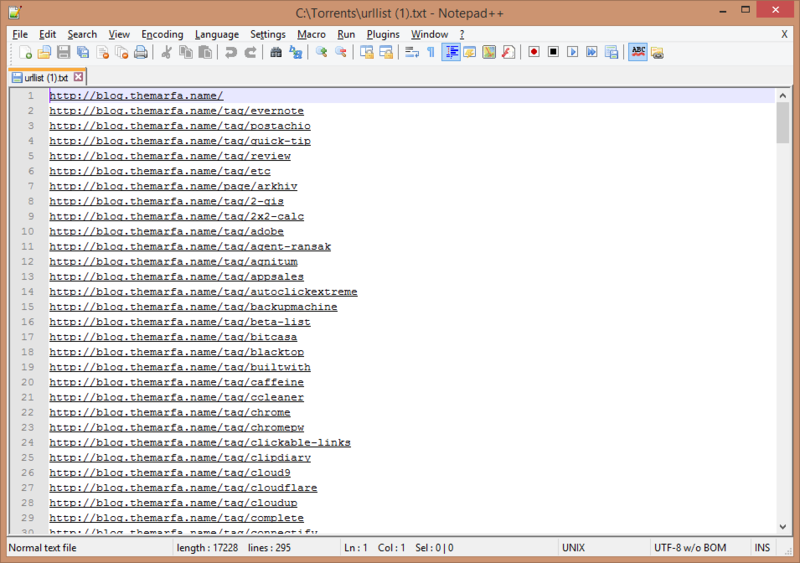Toggle INS insert mode in status bar
The image size is (800, 563).
click(762, 548)
